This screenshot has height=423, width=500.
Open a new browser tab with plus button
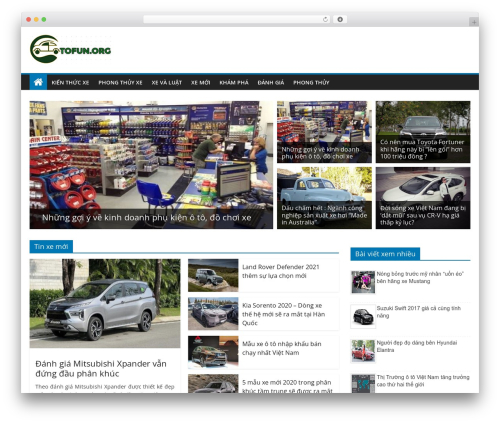coord(474,22)
